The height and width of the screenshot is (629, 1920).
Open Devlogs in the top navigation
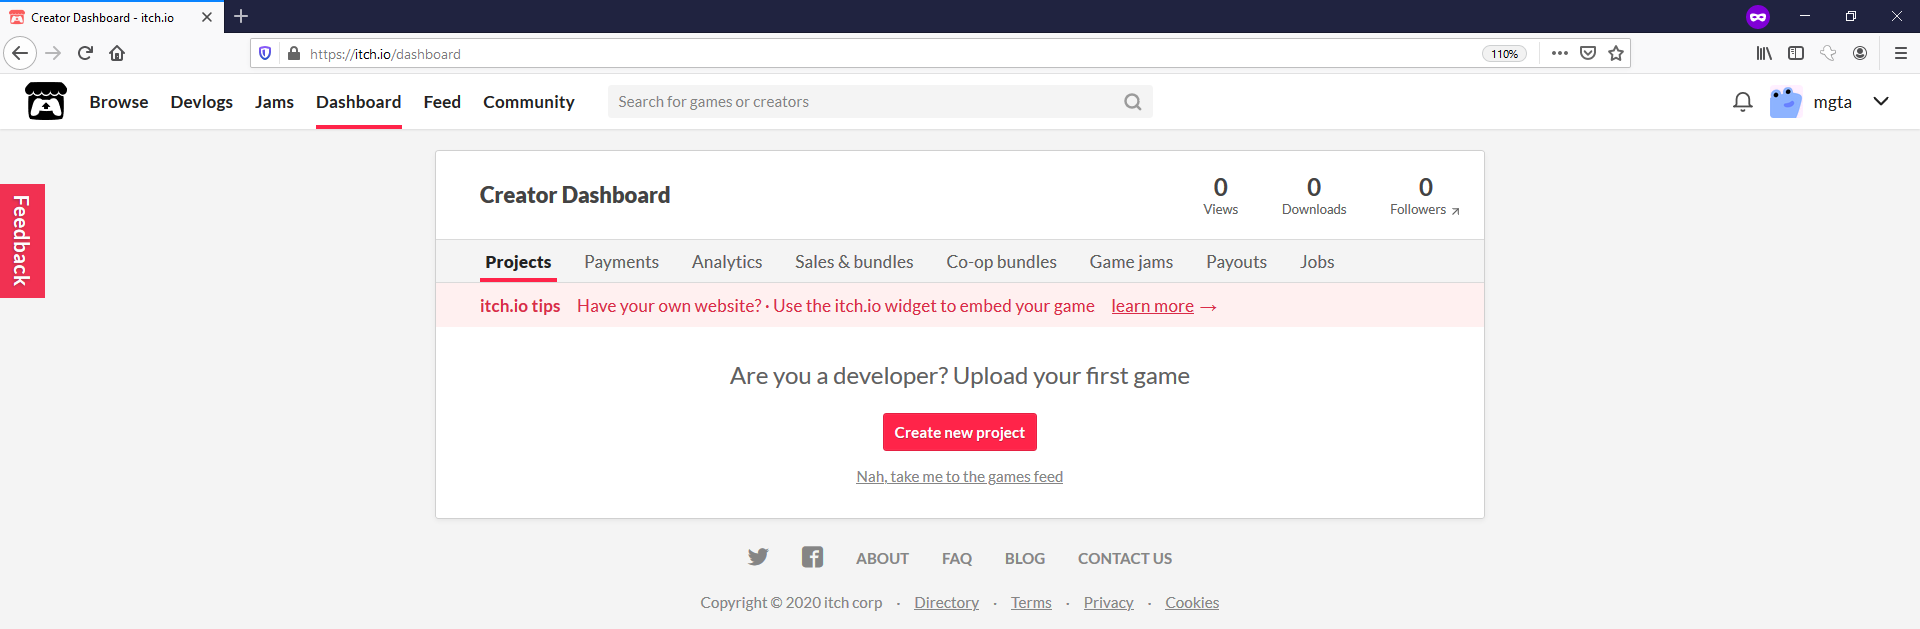point(201,102)
